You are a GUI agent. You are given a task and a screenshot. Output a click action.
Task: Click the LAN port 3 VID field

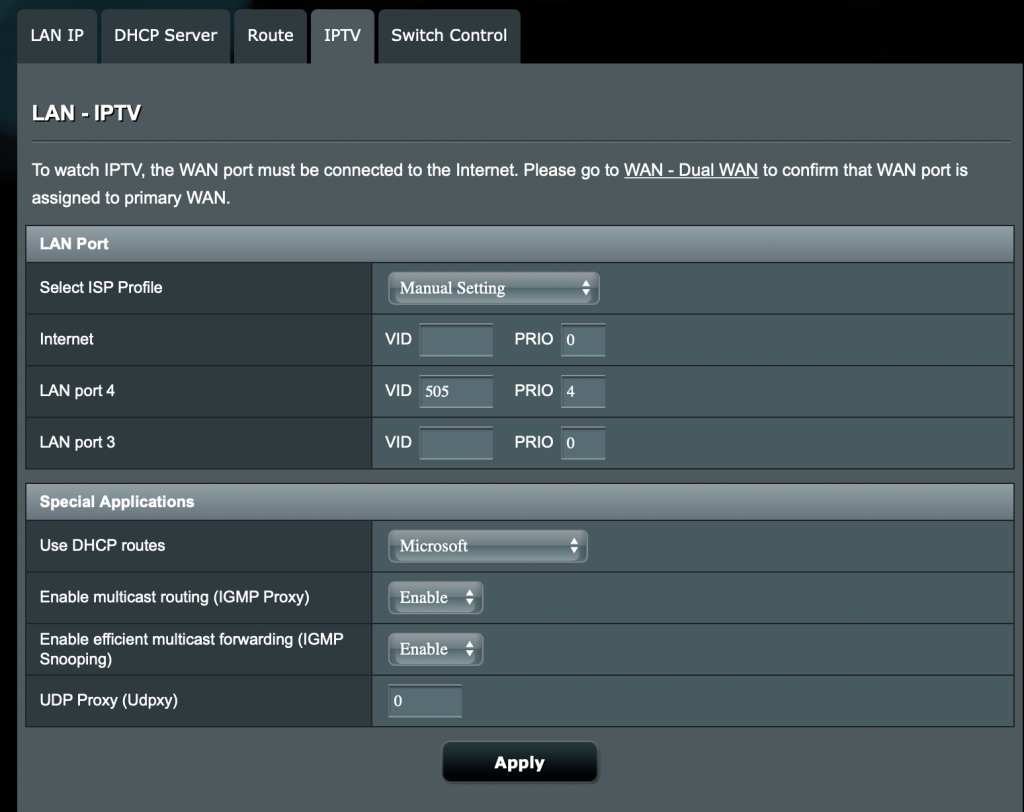[456, 442]
